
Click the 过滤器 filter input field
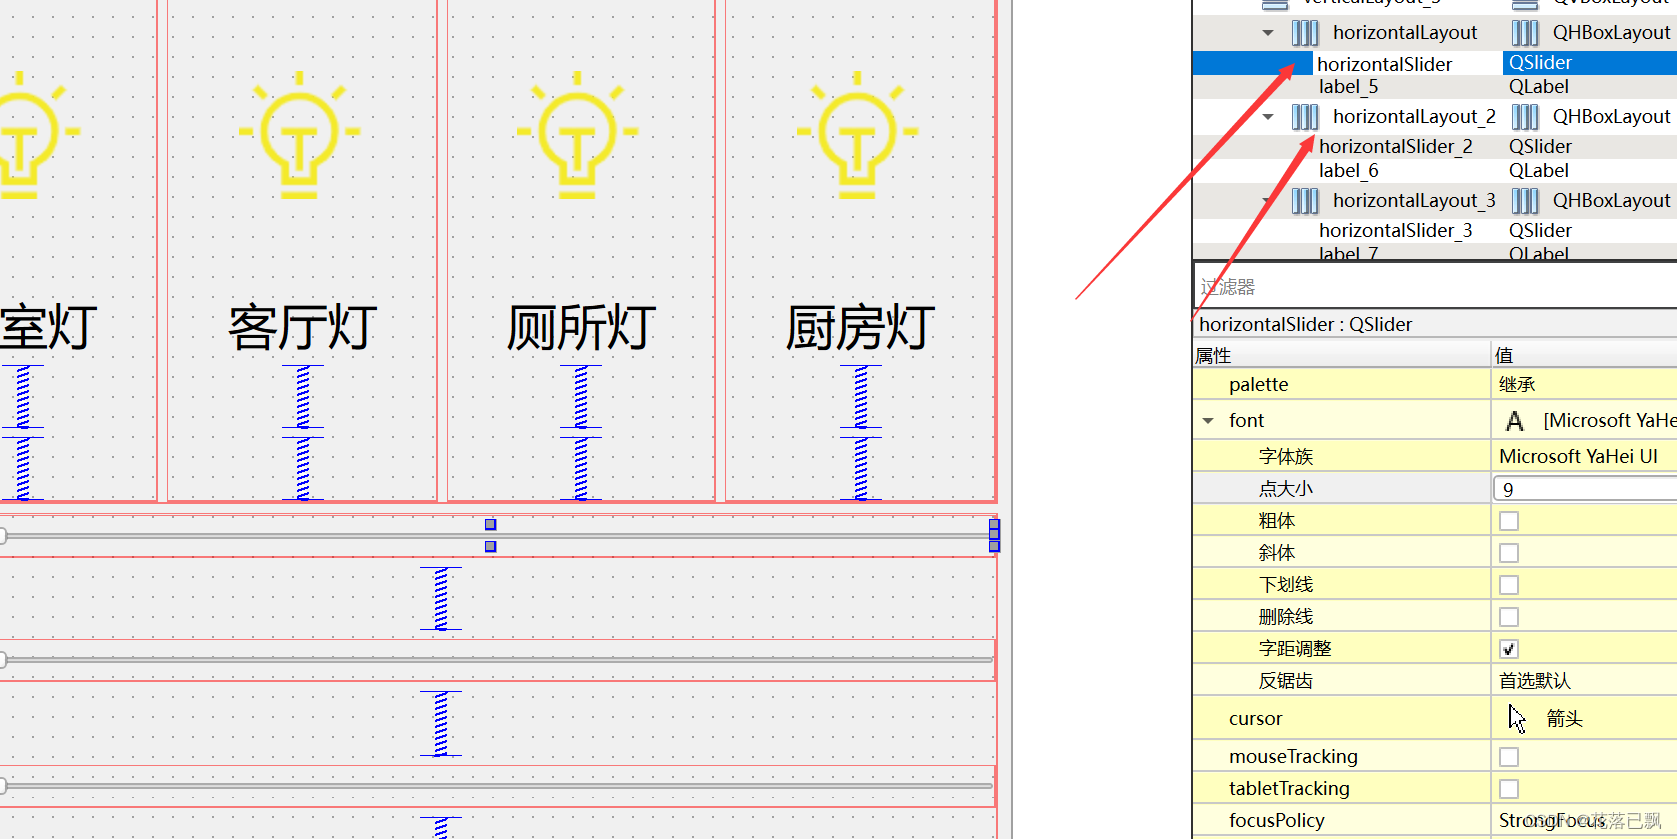point(1435,288)
